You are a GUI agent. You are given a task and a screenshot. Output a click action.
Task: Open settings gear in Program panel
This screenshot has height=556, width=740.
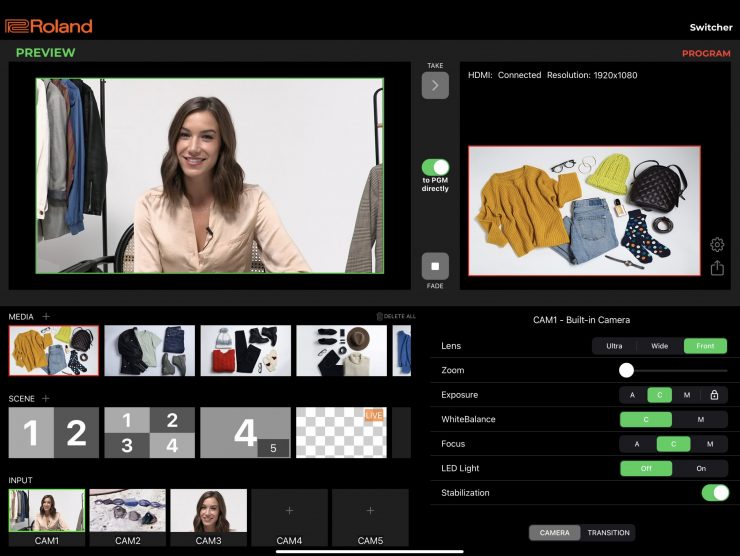coord(717,245)
